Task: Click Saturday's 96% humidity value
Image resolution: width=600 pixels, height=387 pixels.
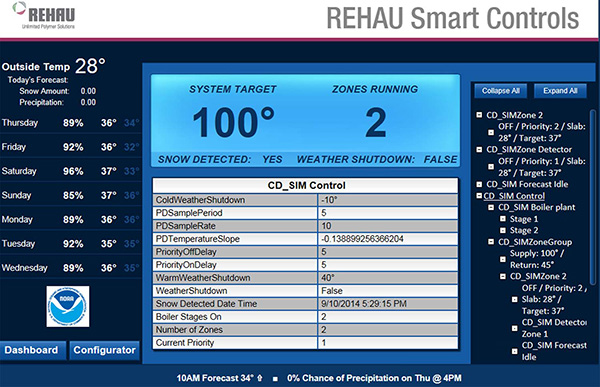Action: pos(73,171)
